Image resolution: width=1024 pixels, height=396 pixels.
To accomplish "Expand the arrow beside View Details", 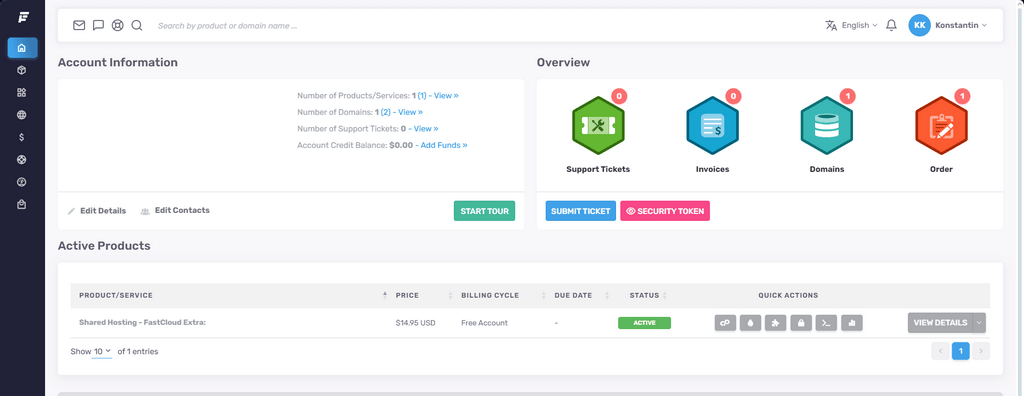I will [x=979, y=323].
